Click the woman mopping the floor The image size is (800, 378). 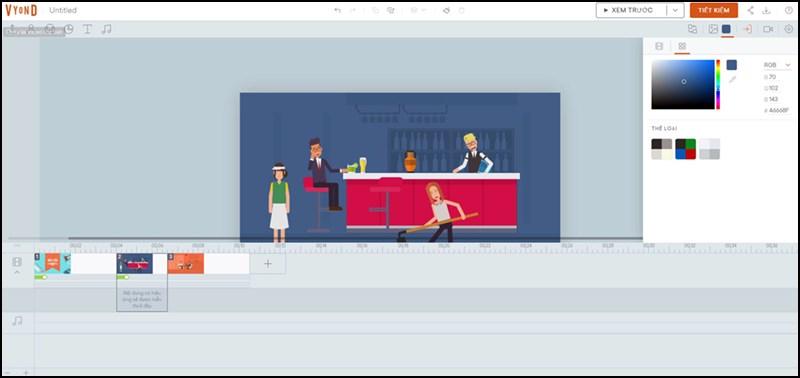(441, 212)
